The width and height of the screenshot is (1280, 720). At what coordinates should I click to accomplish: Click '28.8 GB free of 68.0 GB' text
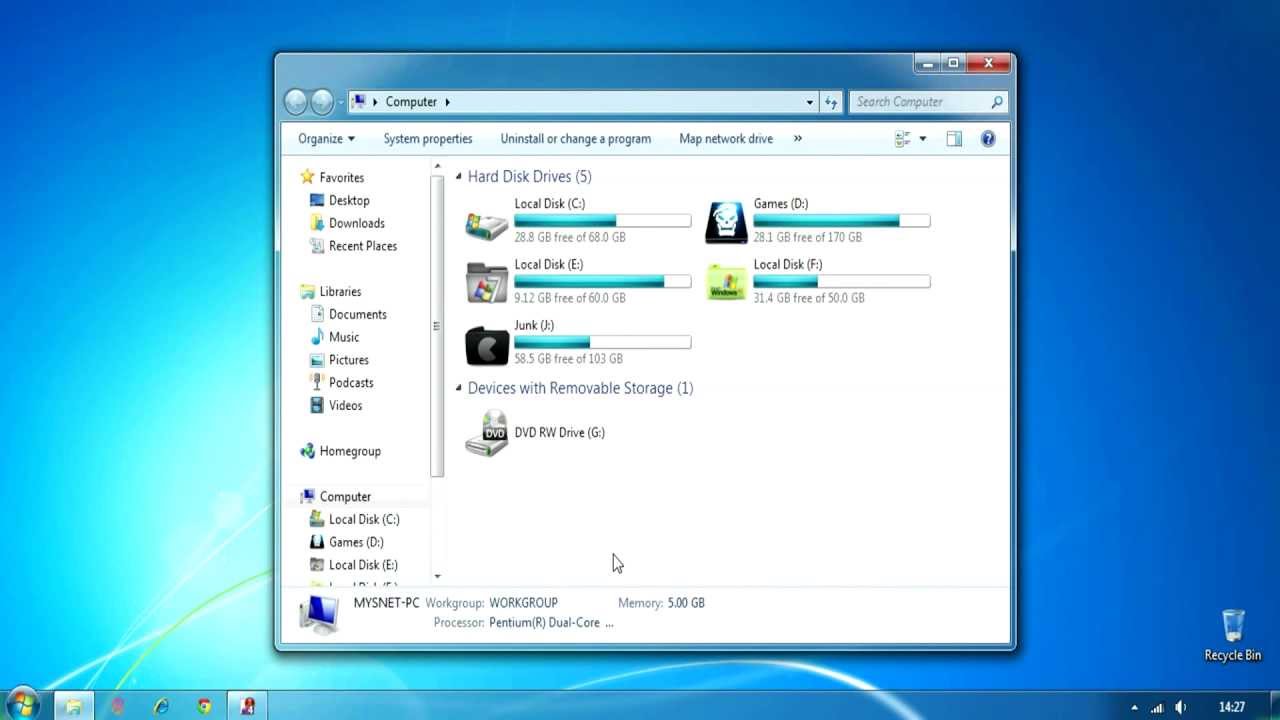click(x=570, y=238)
